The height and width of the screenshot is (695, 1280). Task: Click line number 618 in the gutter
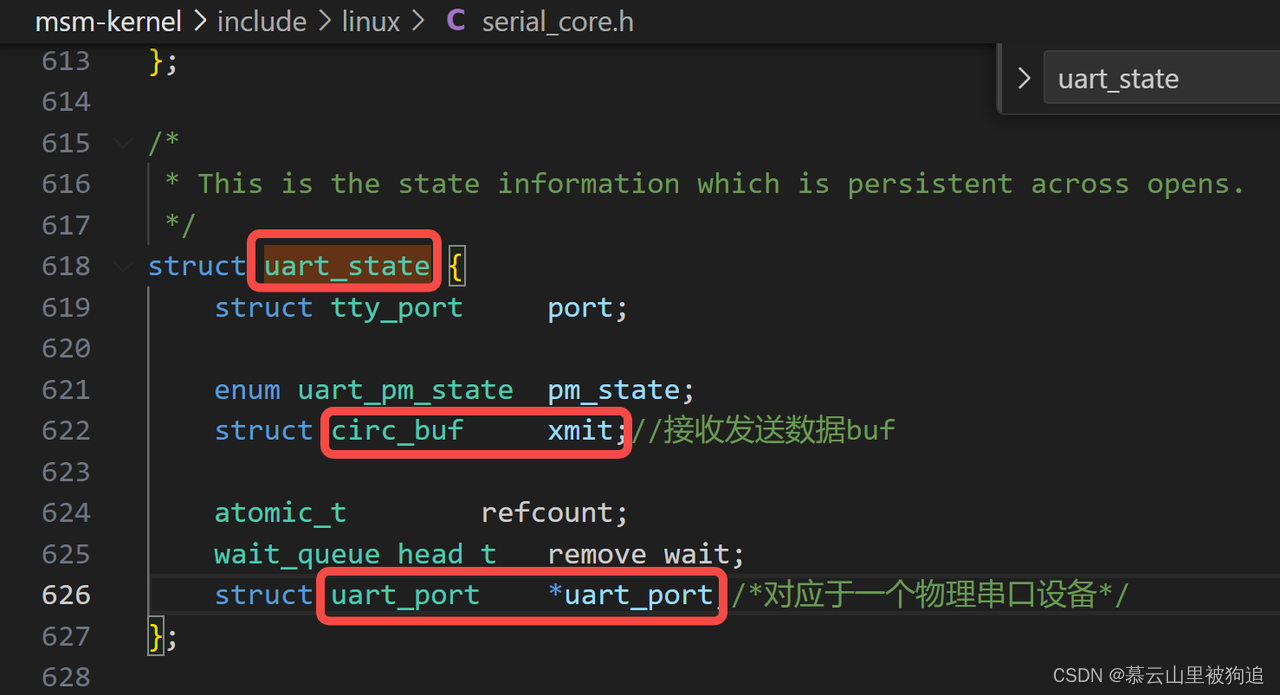[65, 266]
